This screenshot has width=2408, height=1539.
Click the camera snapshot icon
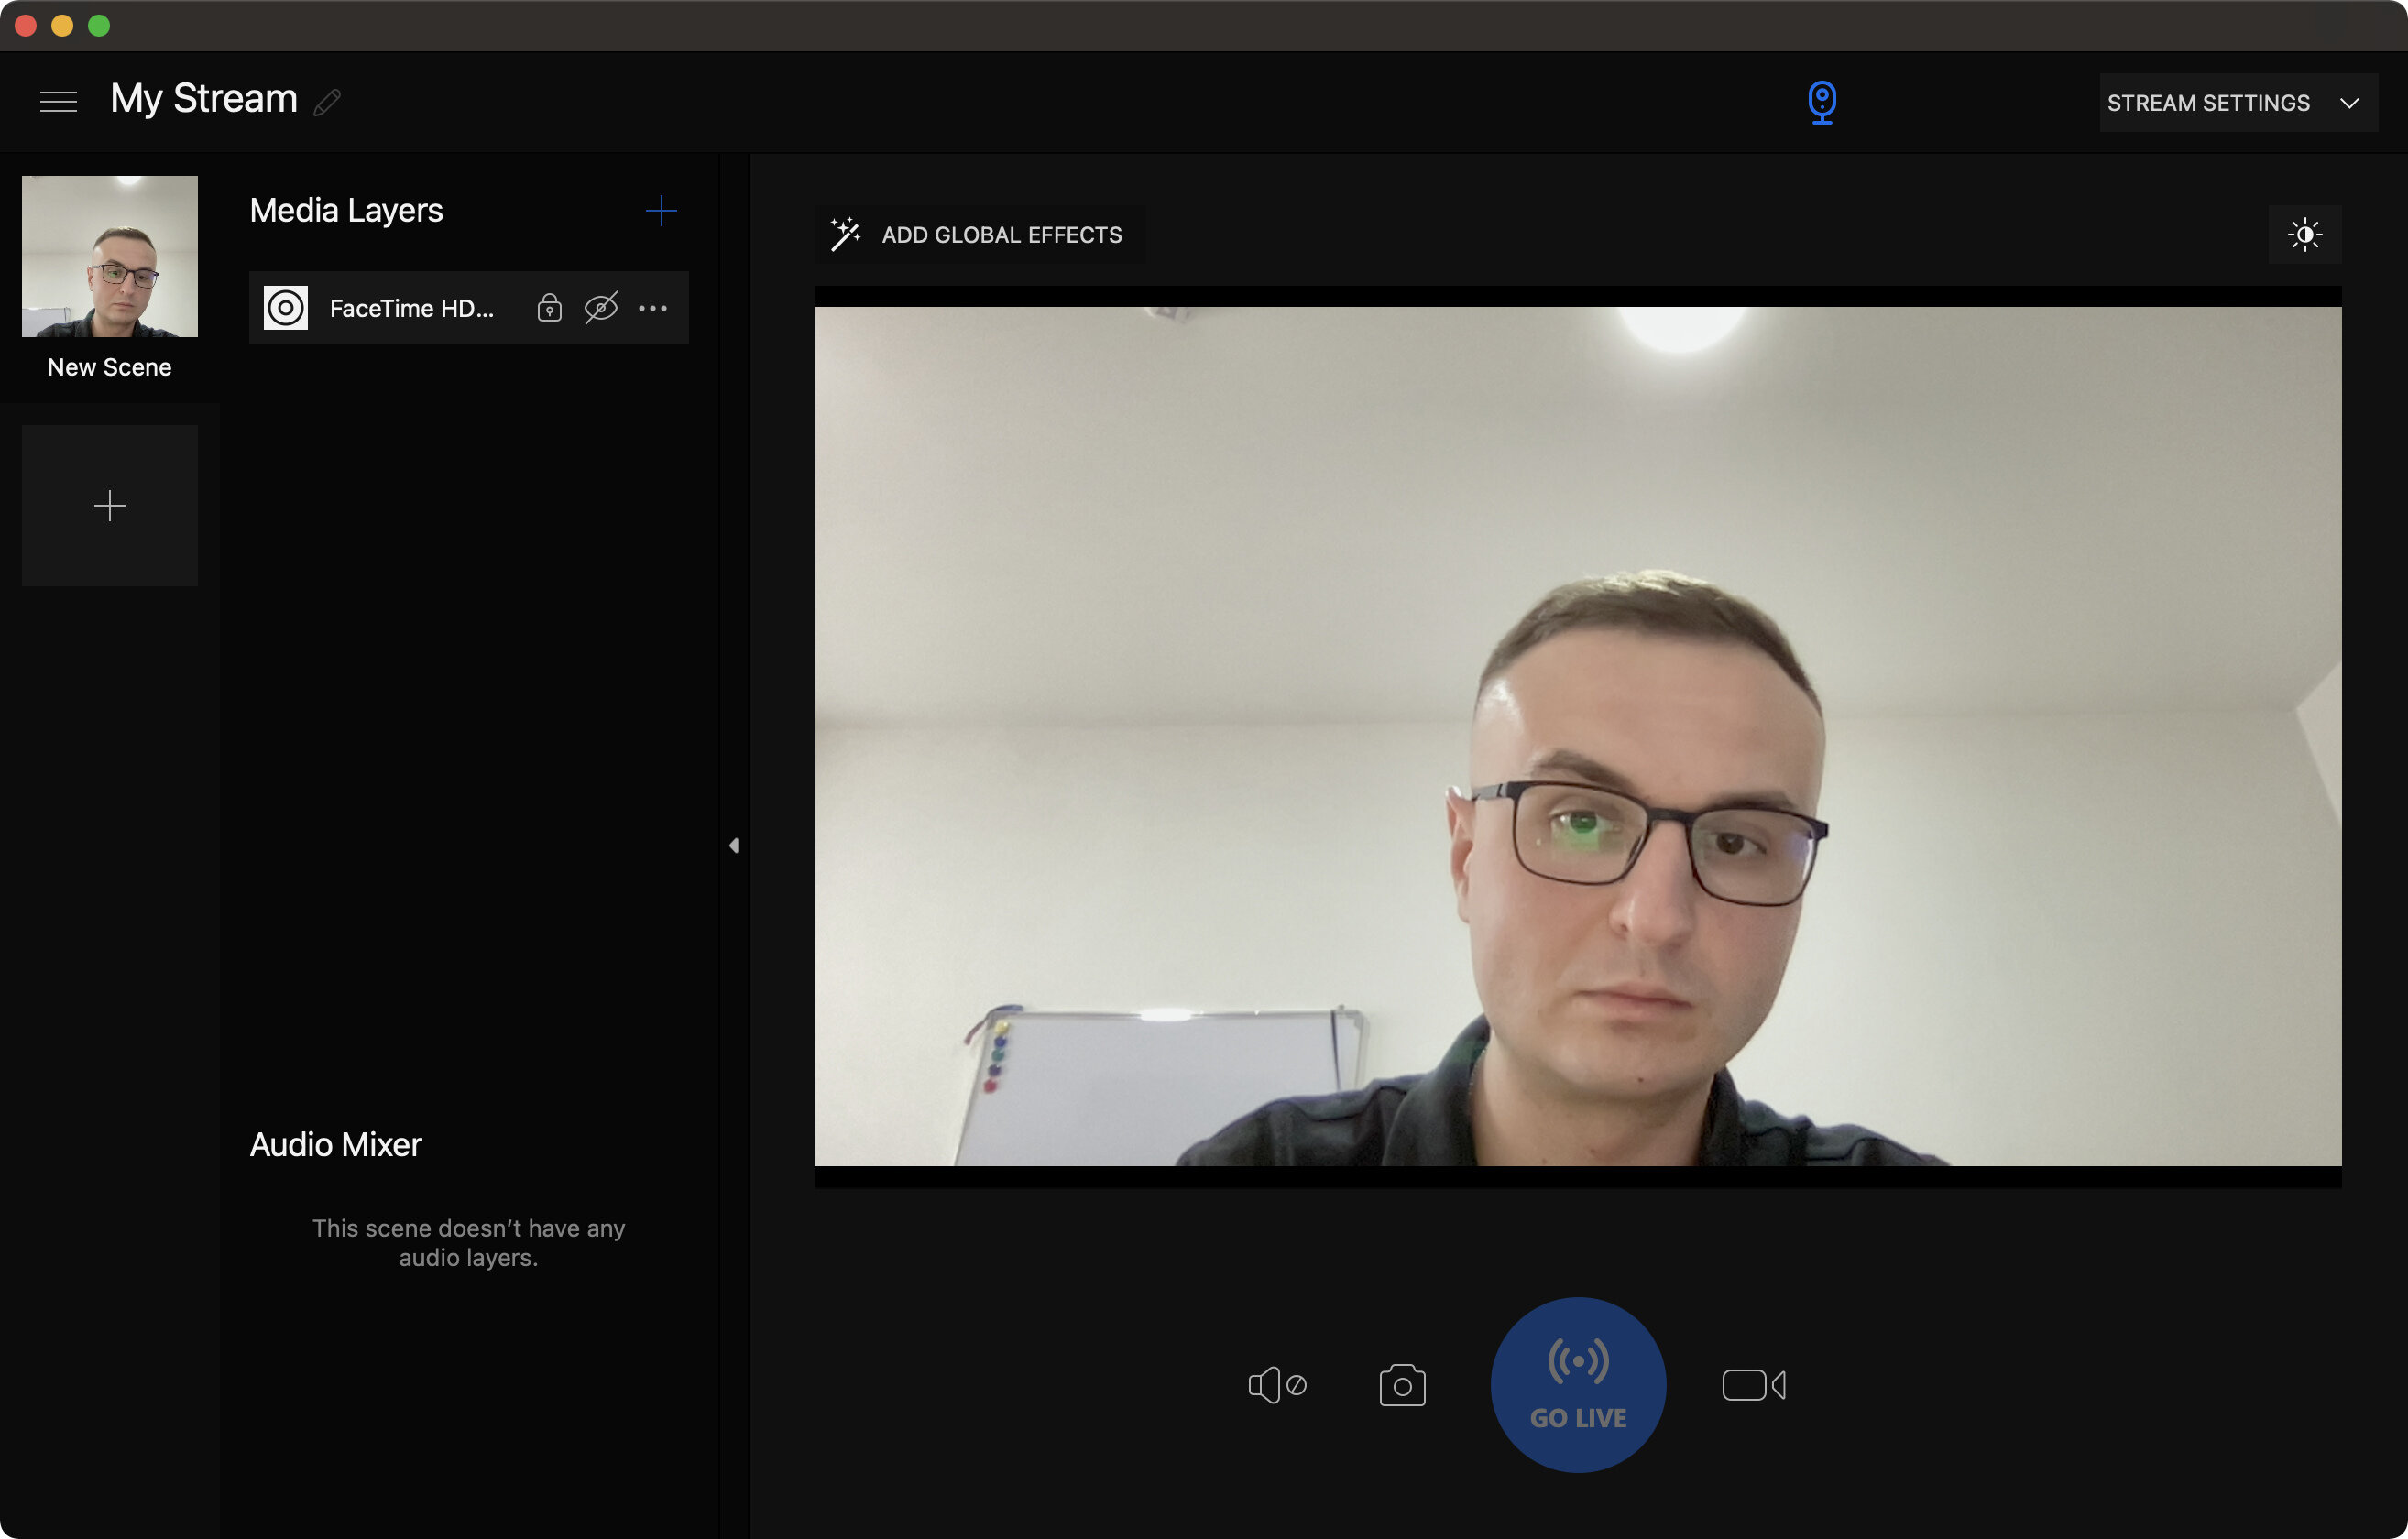click(1402, 1384)
